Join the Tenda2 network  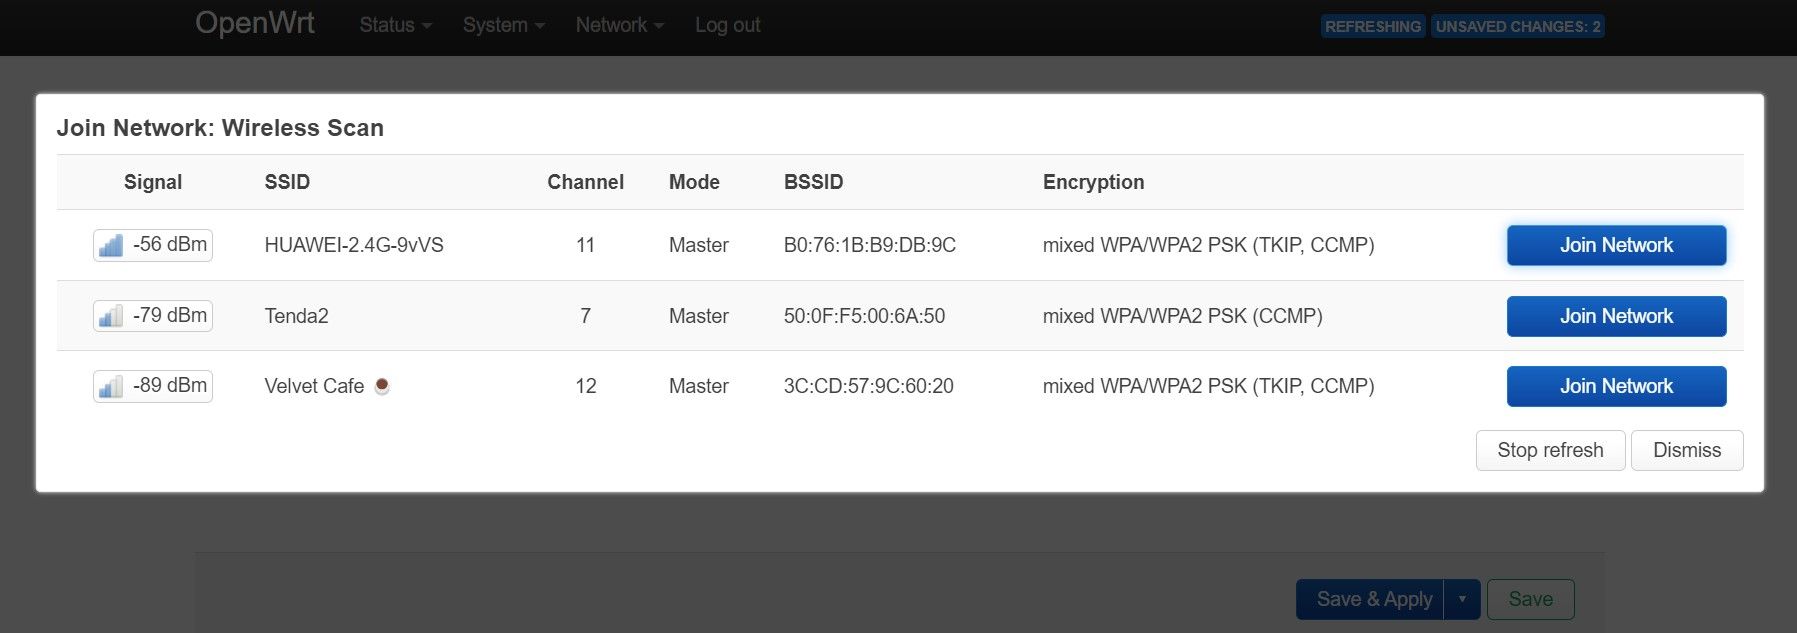point(1615,315)
